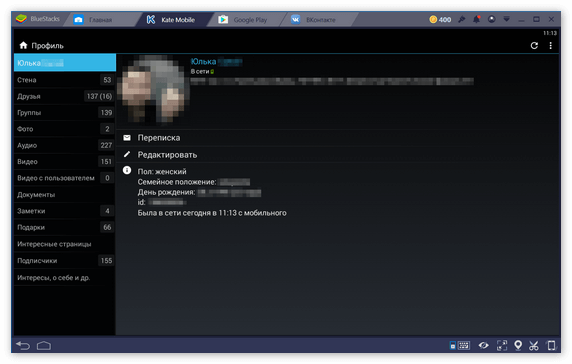Click the Профиль title

click(x=47, y=46)
